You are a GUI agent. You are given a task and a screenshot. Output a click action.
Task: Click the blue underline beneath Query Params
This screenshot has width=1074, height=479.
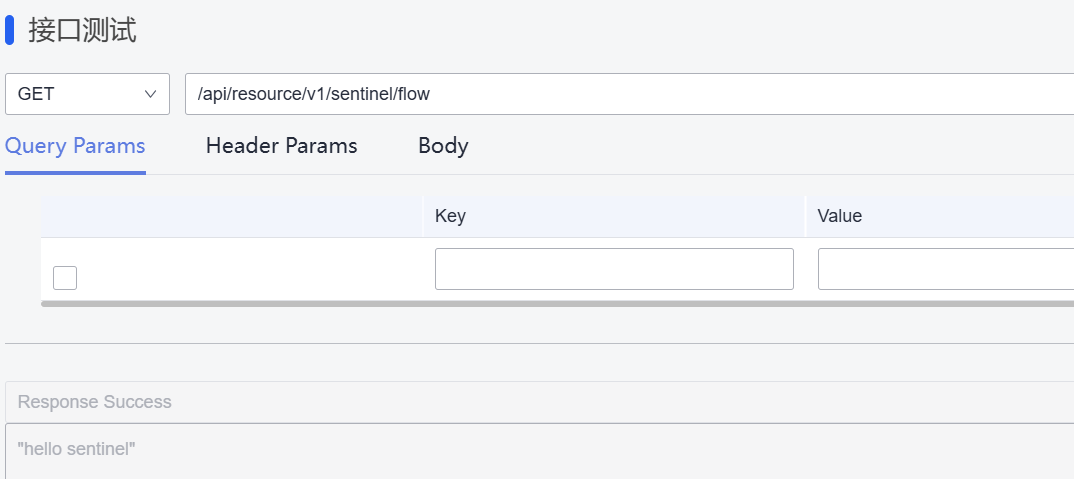tap(75, 173)
